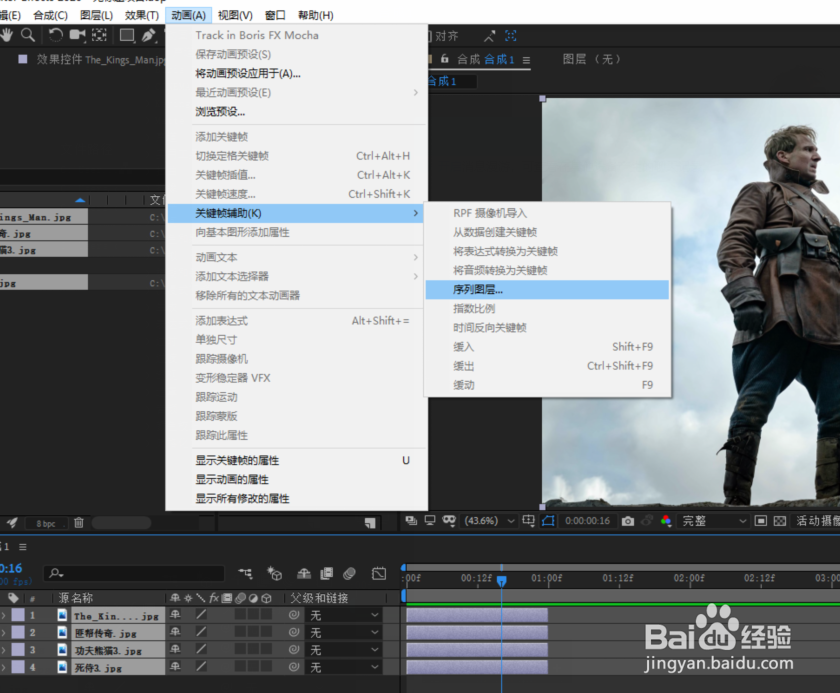Image resolution: width=840 pixels, height=693 pixels.
Task: Click the timeline layer search field
Action: pyautogui.click(x=134, y=574)
